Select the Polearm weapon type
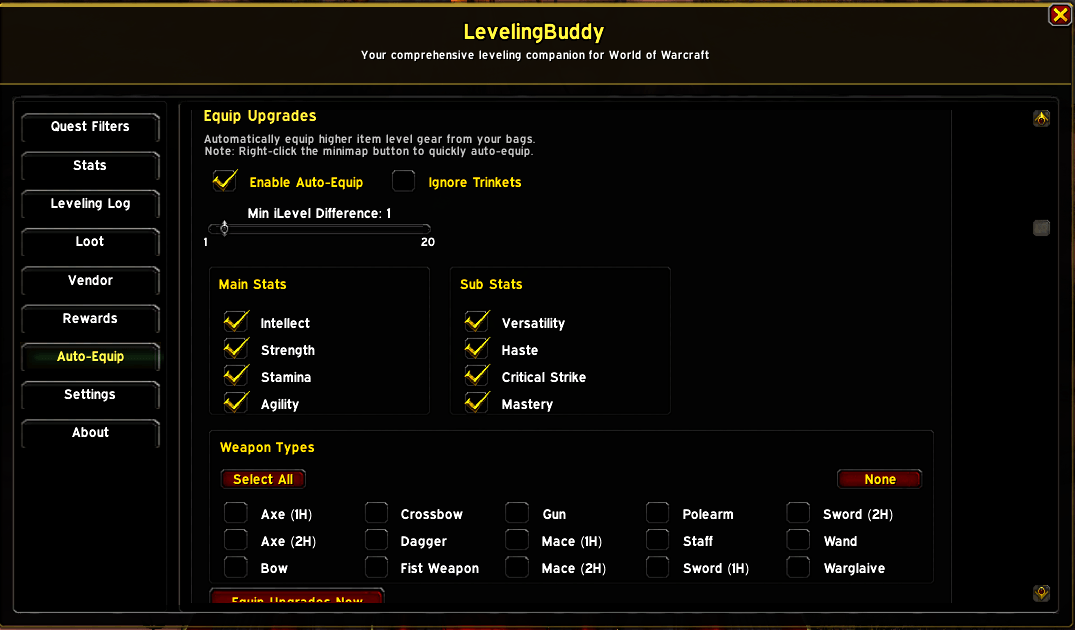The height and width of the screenshot is (630, 1075). tap(657, 513)
